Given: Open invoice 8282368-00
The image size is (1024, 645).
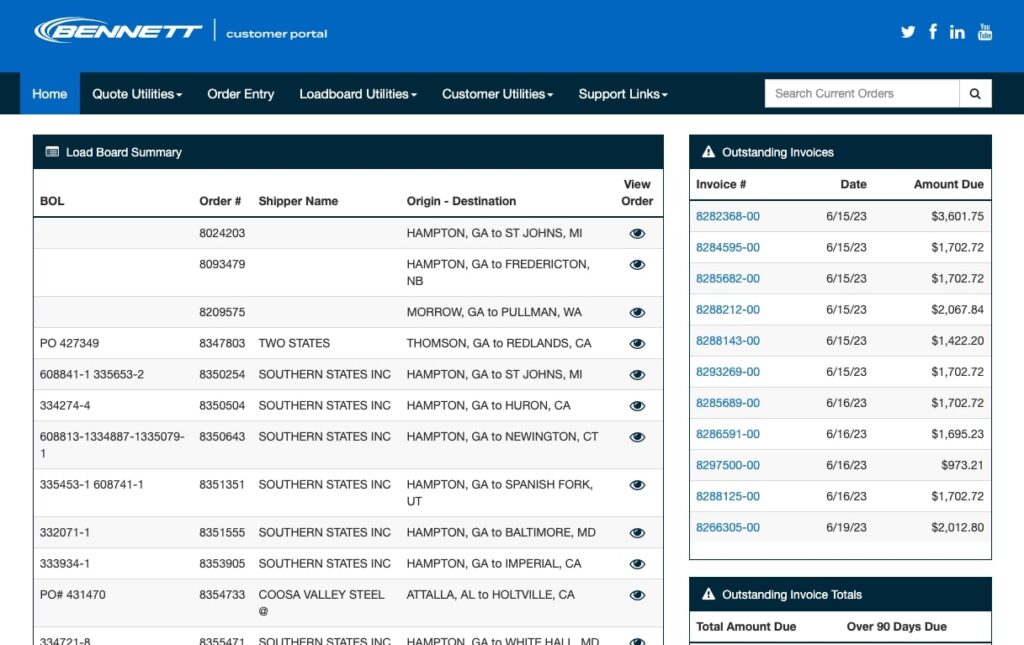Looking at the screenshot, I should pos(728,216).
